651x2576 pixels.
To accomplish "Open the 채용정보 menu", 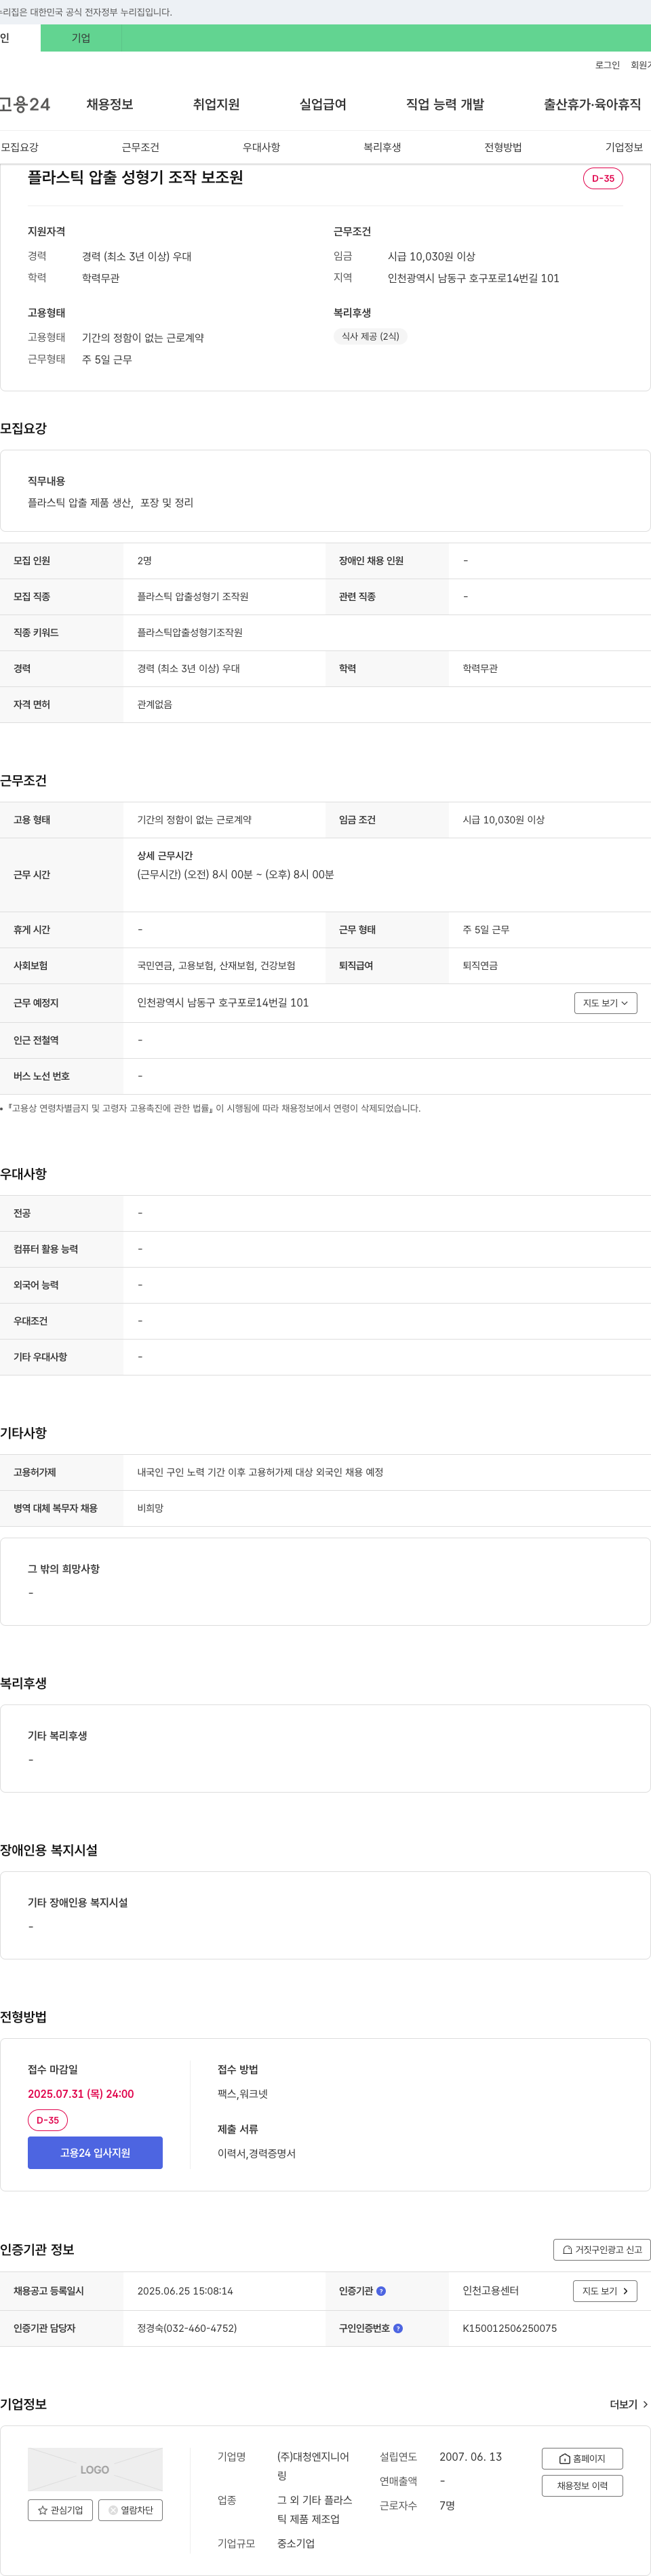I will pos(109,104).
